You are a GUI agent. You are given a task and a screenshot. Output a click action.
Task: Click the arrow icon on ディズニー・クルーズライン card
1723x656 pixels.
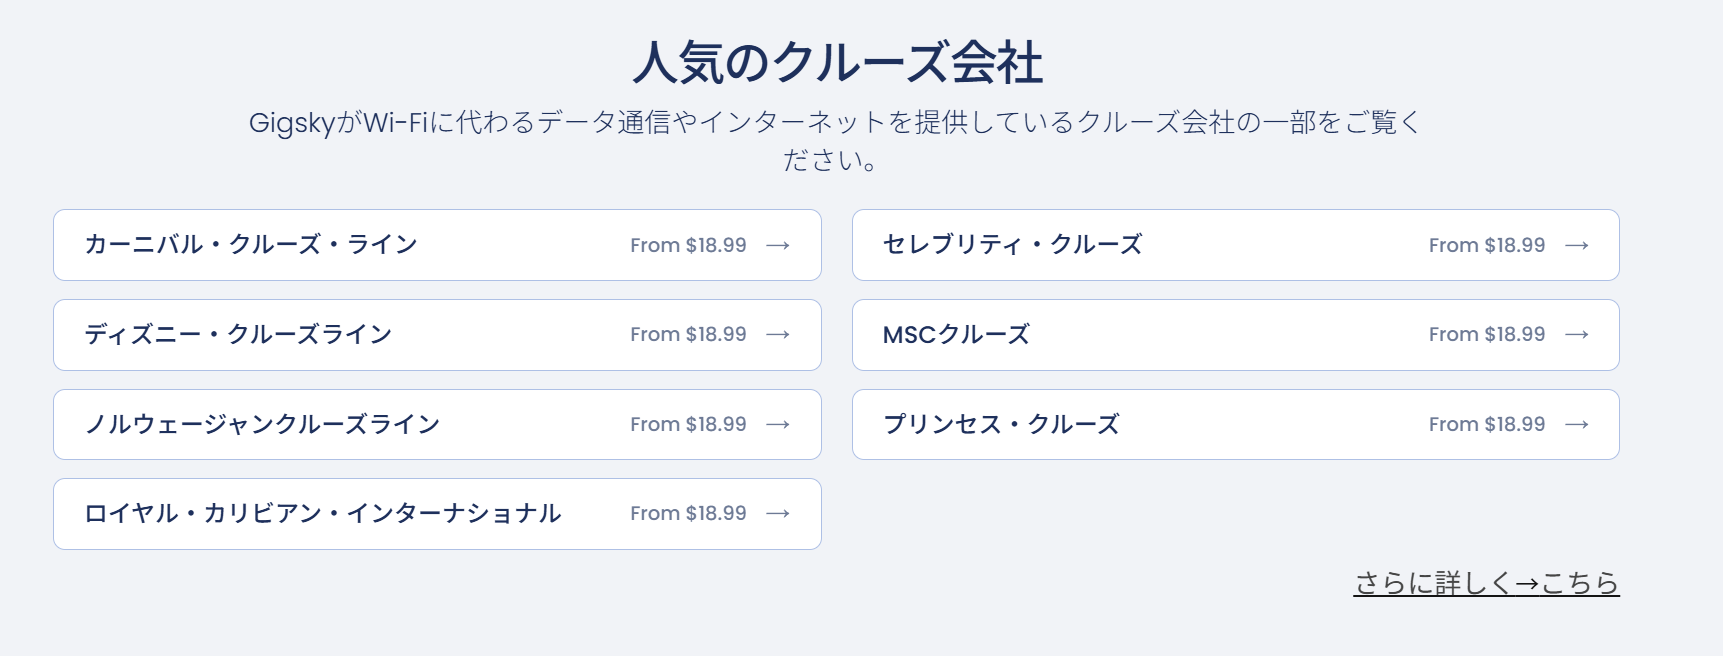pos(778,335)
